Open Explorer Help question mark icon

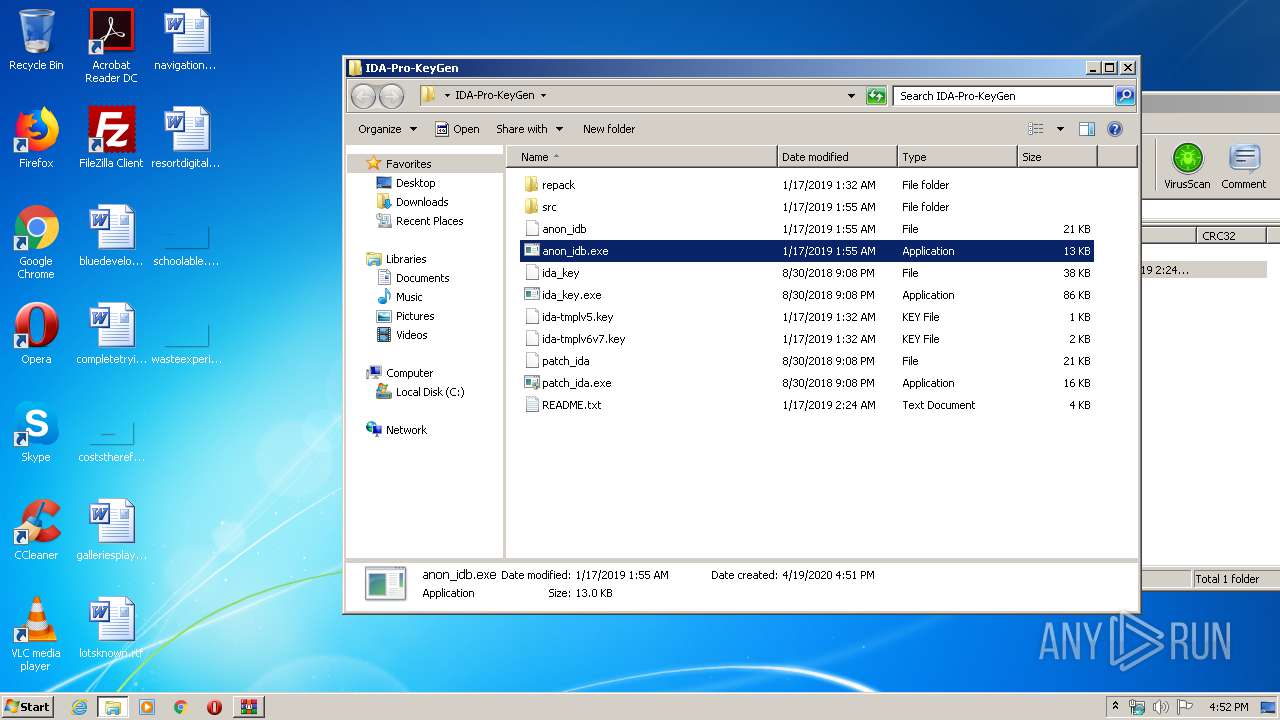[1115, 129]
